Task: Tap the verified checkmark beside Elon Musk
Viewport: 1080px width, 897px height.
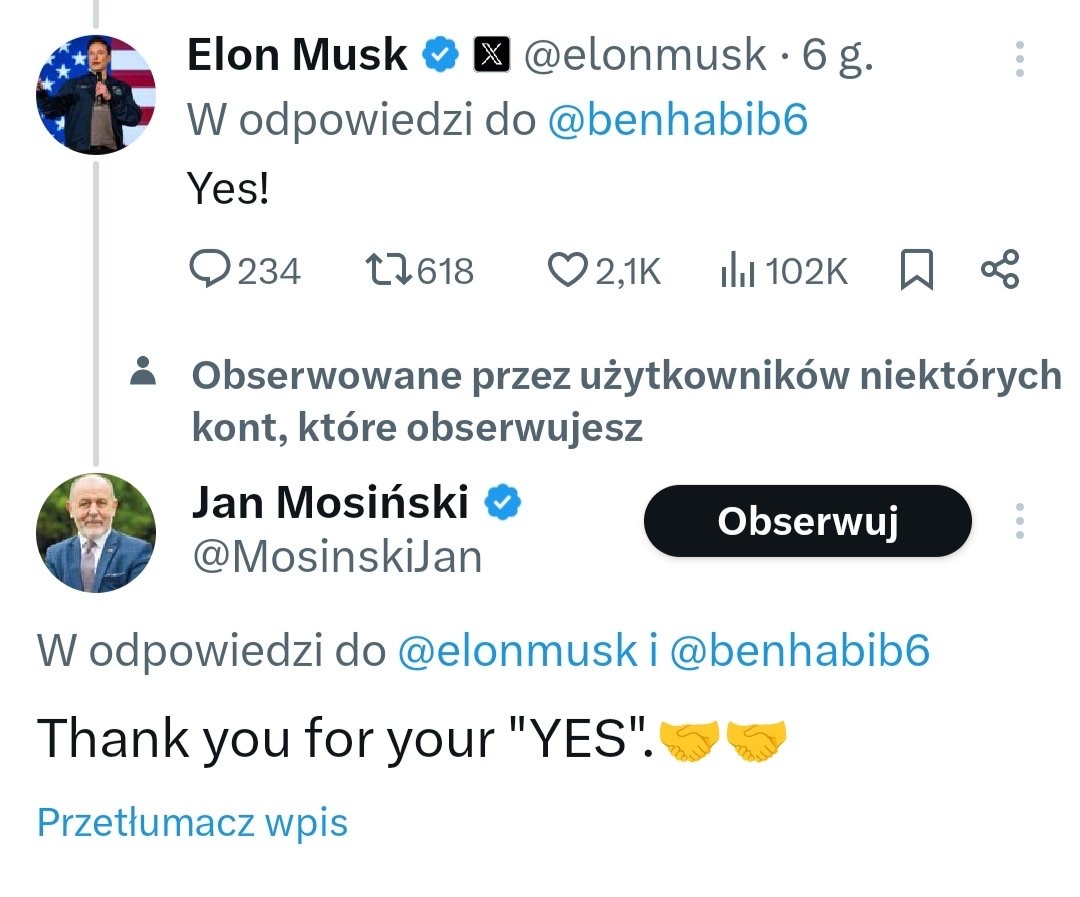Action: 439,56
